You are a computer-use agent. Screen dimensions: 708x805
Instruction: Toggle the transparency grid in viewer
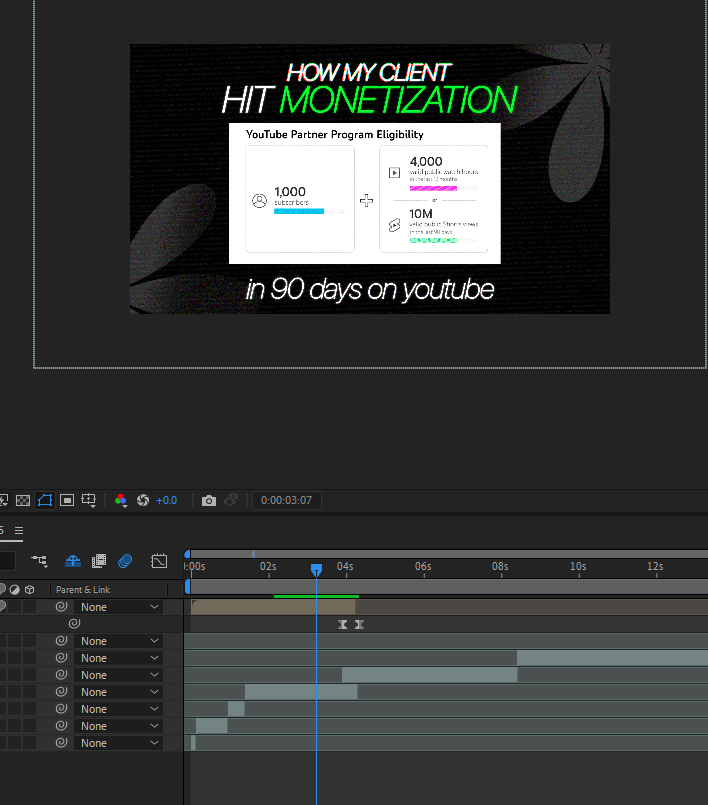tap(23, 501)
